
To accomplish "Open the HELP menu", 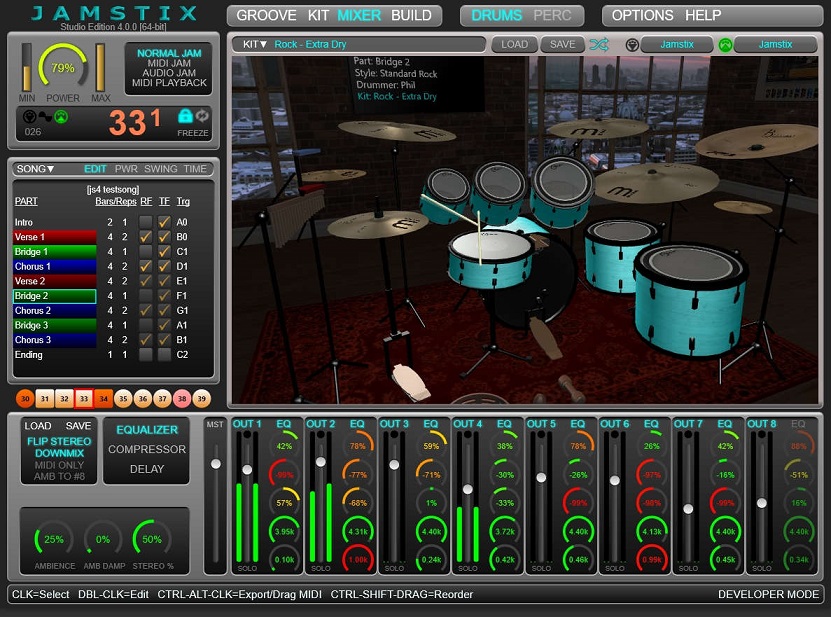I will [x=703, y=15].
